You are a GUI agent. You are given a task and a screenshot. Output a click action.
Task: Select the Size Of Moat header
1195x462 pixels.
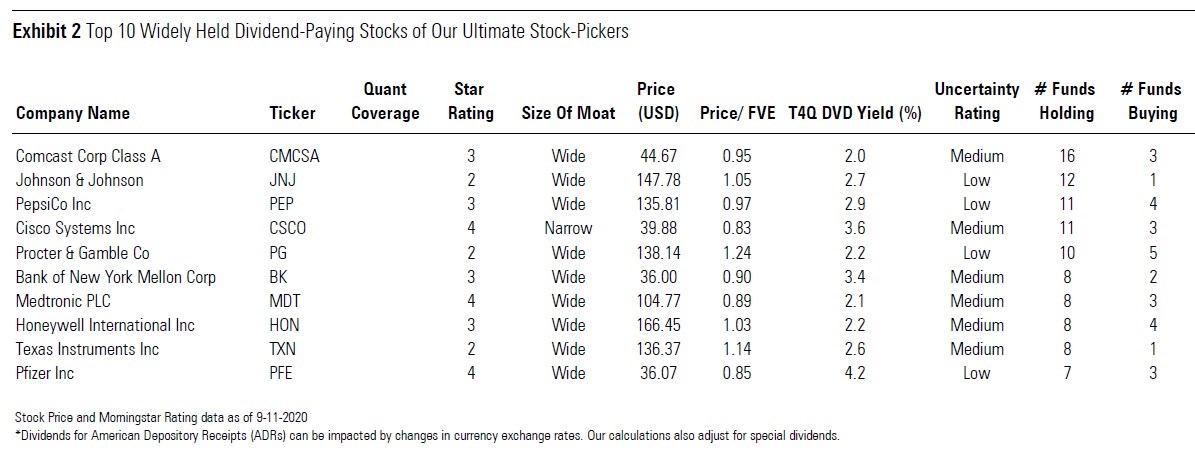pos(568,113)
